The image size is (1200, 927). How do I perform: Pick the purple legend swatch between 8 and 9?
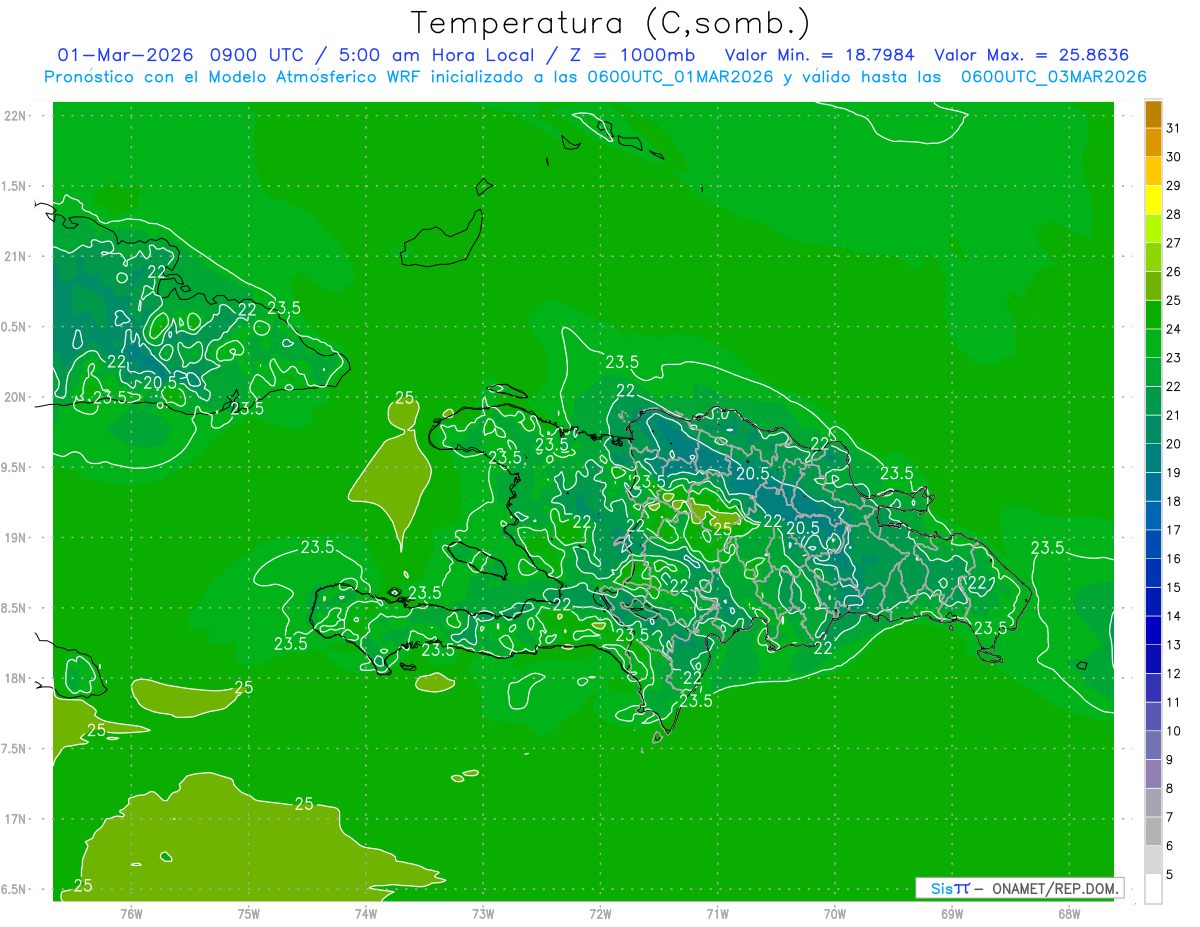1153,774
